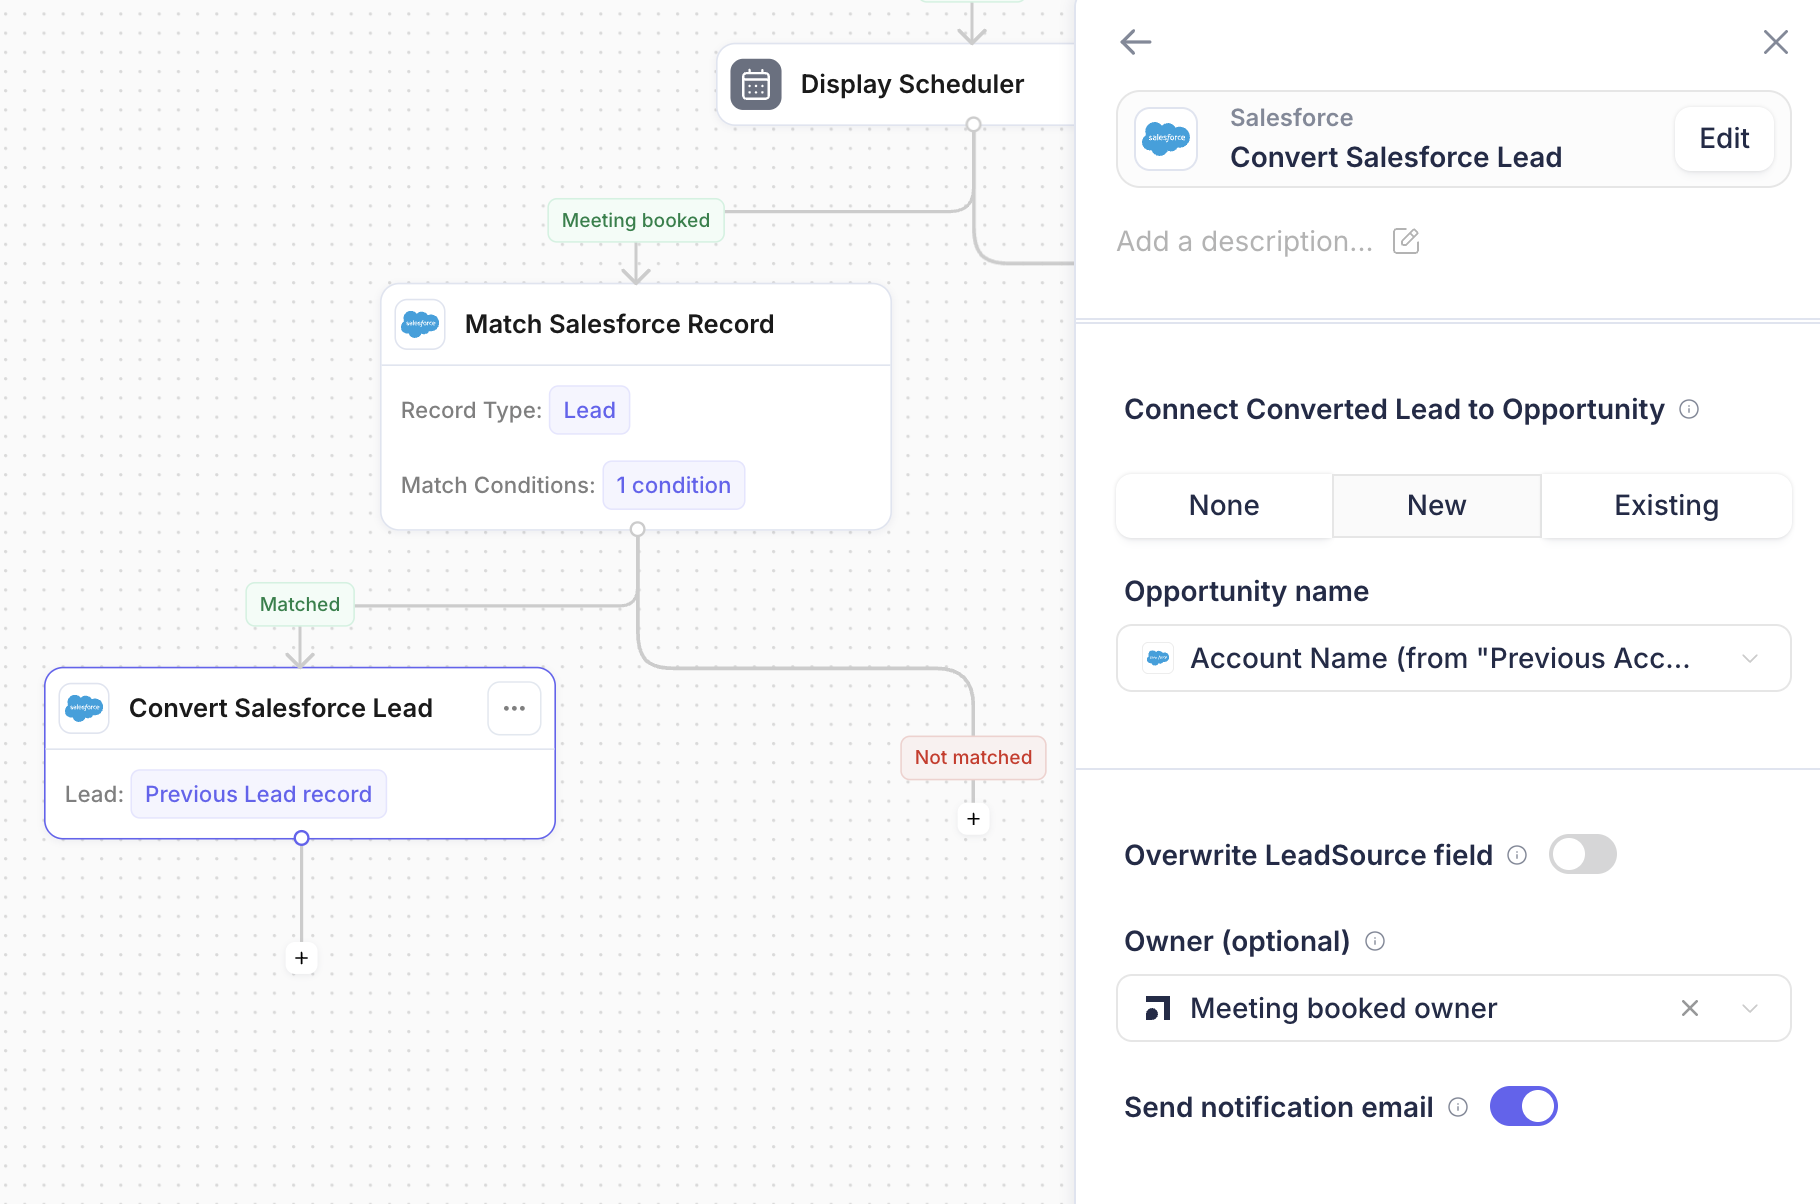Image resolution: width=1820 pixels, height=1204 pixels.
Task: Select the None opportunity option
Action: click(1224, 505)
